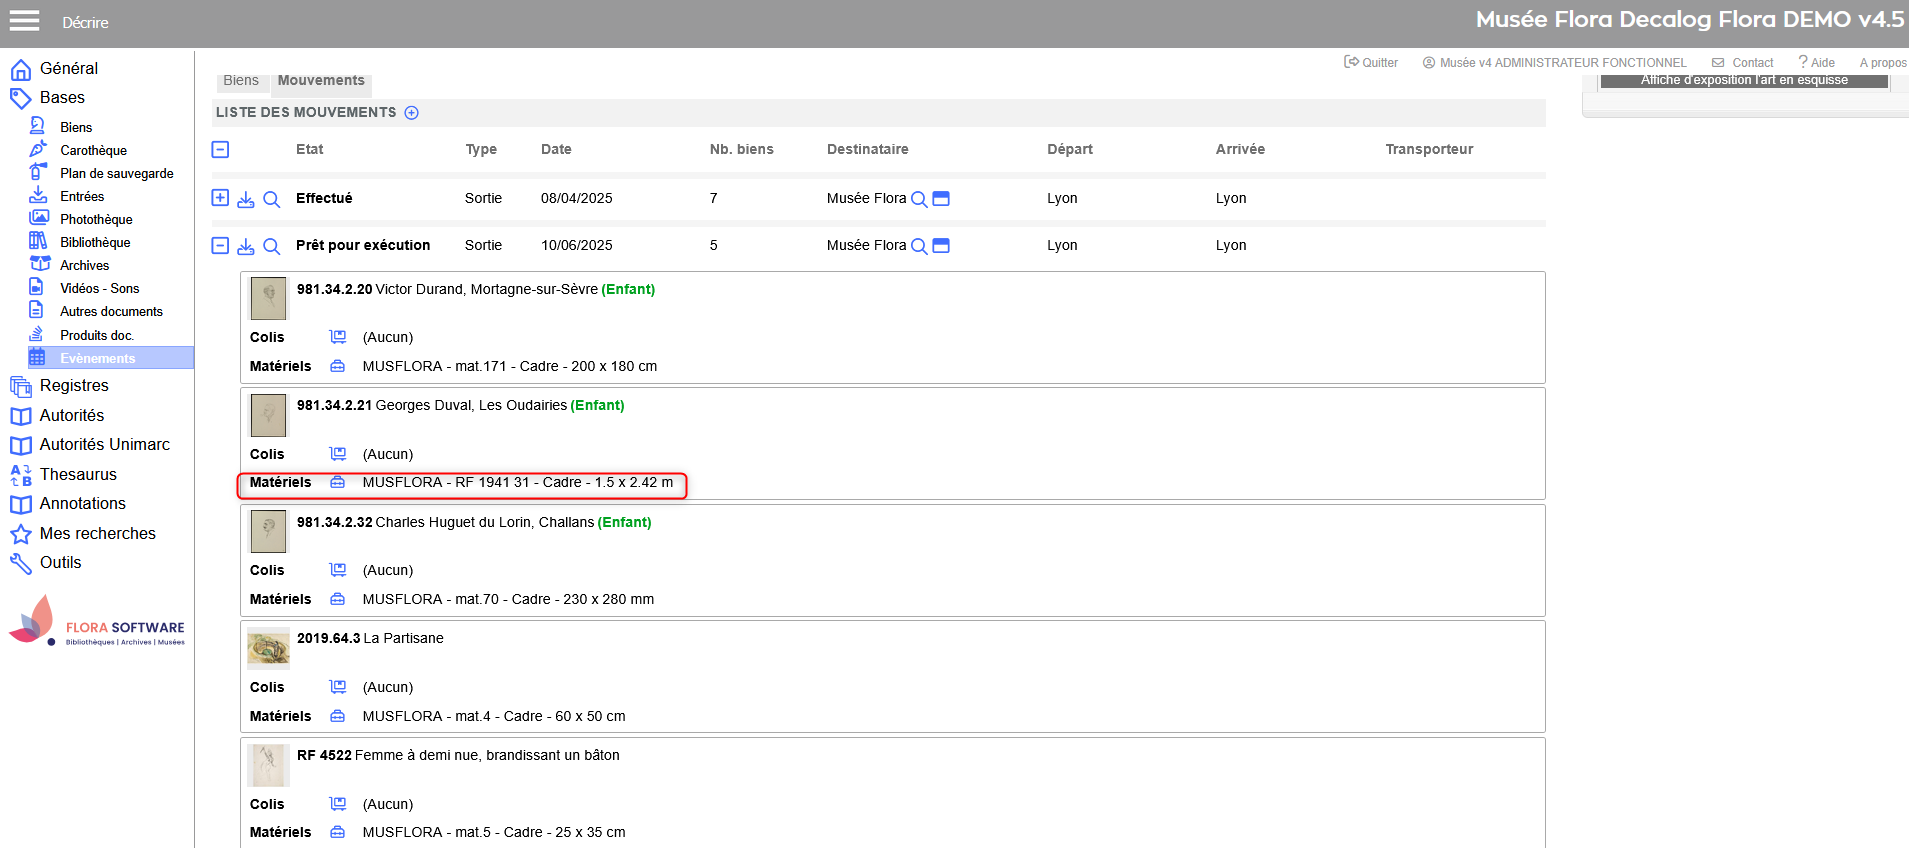Open the La Partisane thumbnail
1909x848 pixels.
pos(268,649)
